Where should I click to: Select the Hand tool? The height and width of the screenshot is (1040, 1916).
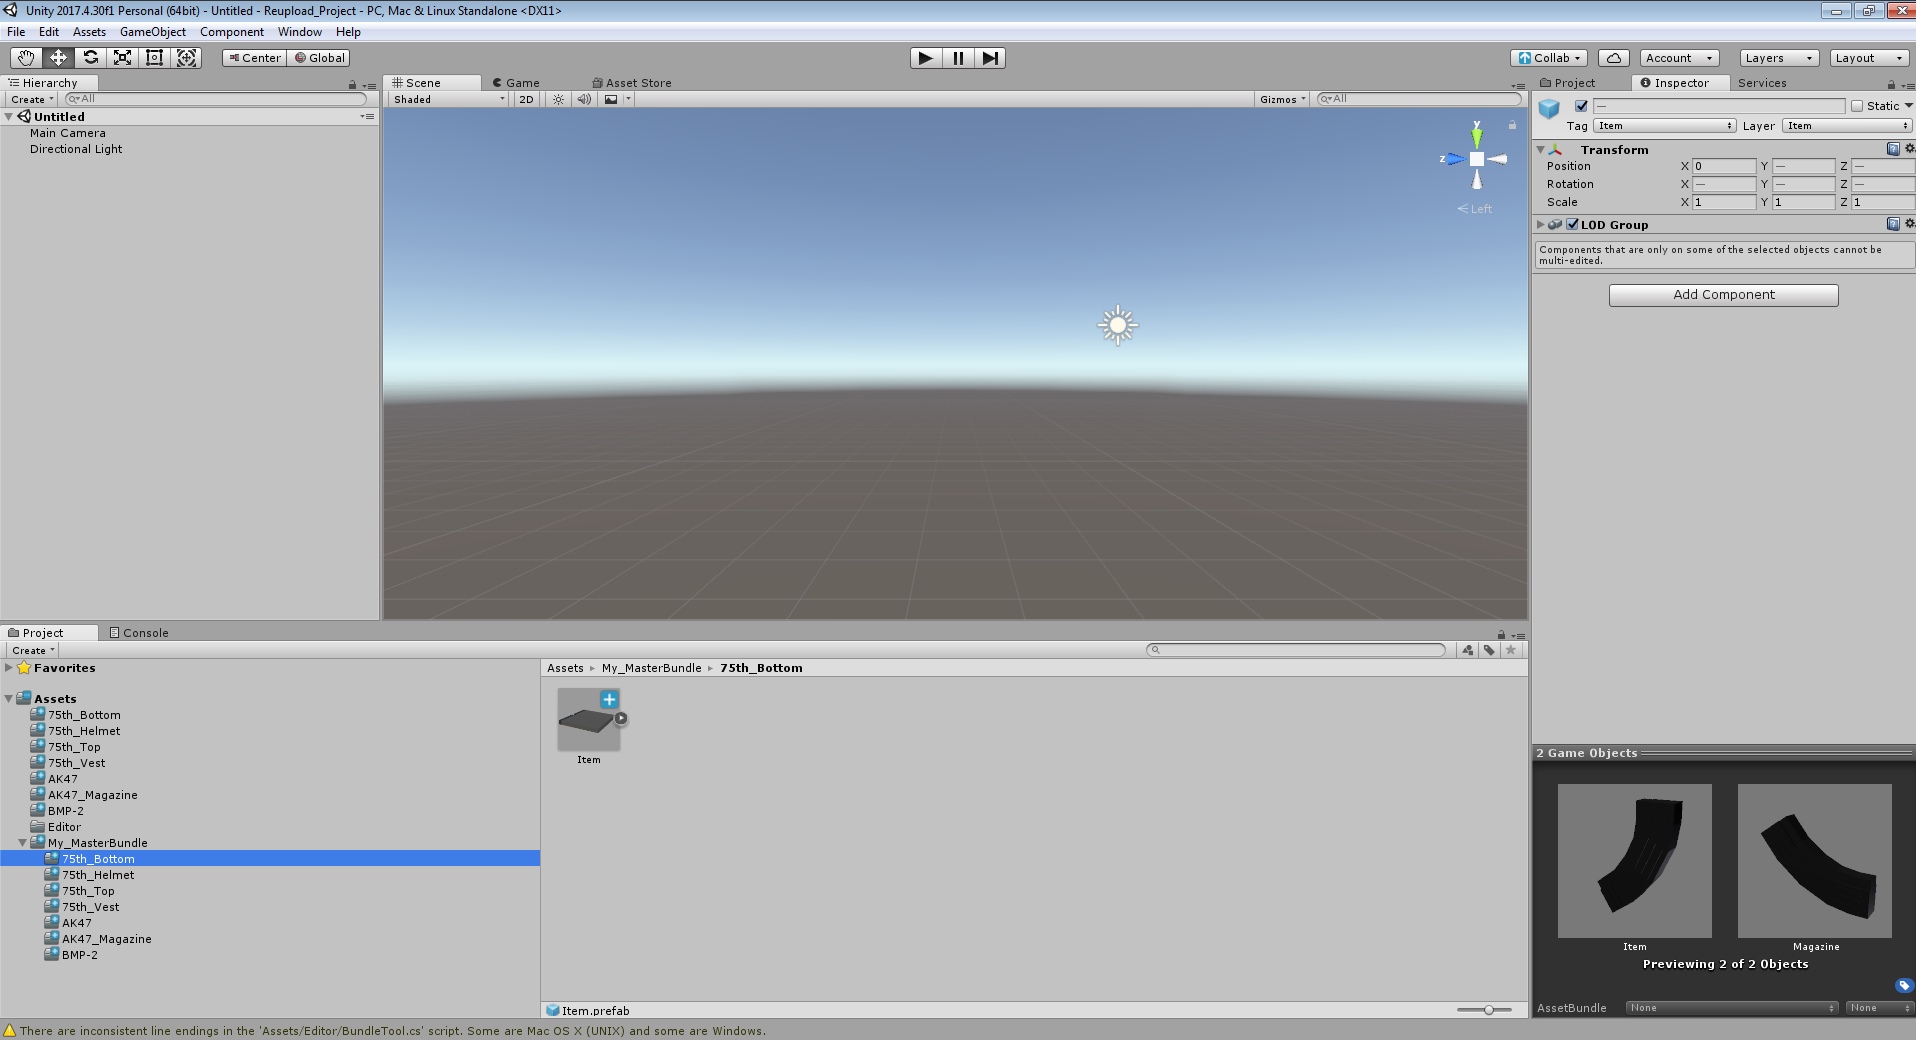pyautogui.click(x=26, y=58)
